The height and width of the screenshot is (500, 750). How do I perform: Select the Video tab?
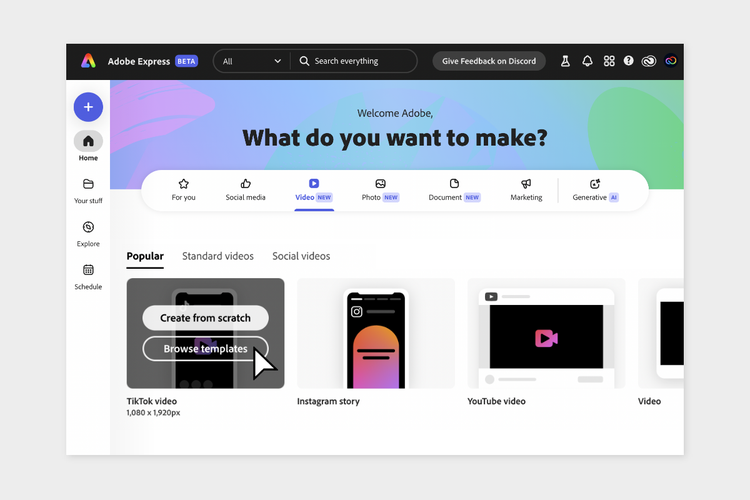pos(314,190)
